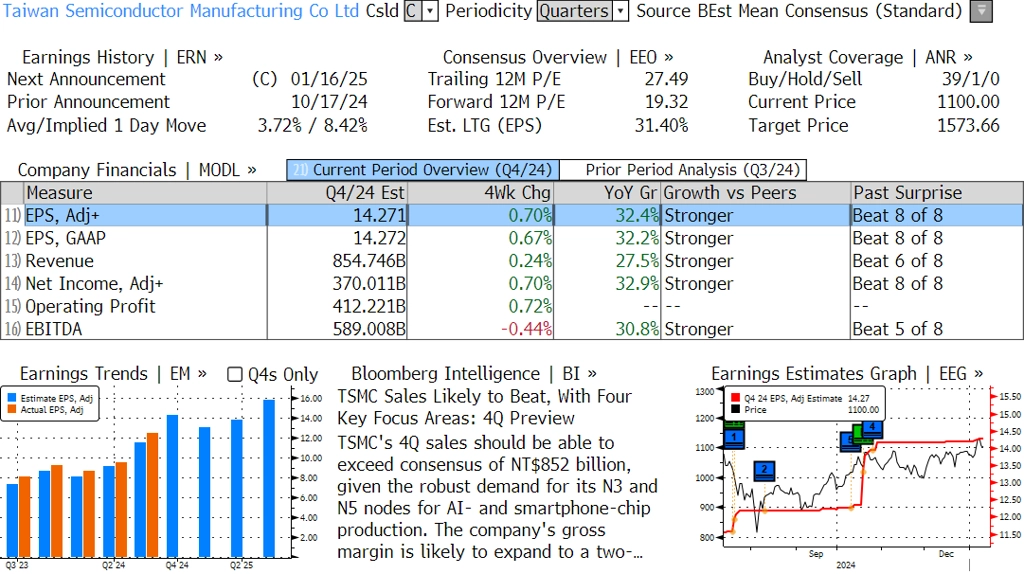Open Analyst Coverage ANR link
Screen dimensions: 1024x574
coord(867,57)
